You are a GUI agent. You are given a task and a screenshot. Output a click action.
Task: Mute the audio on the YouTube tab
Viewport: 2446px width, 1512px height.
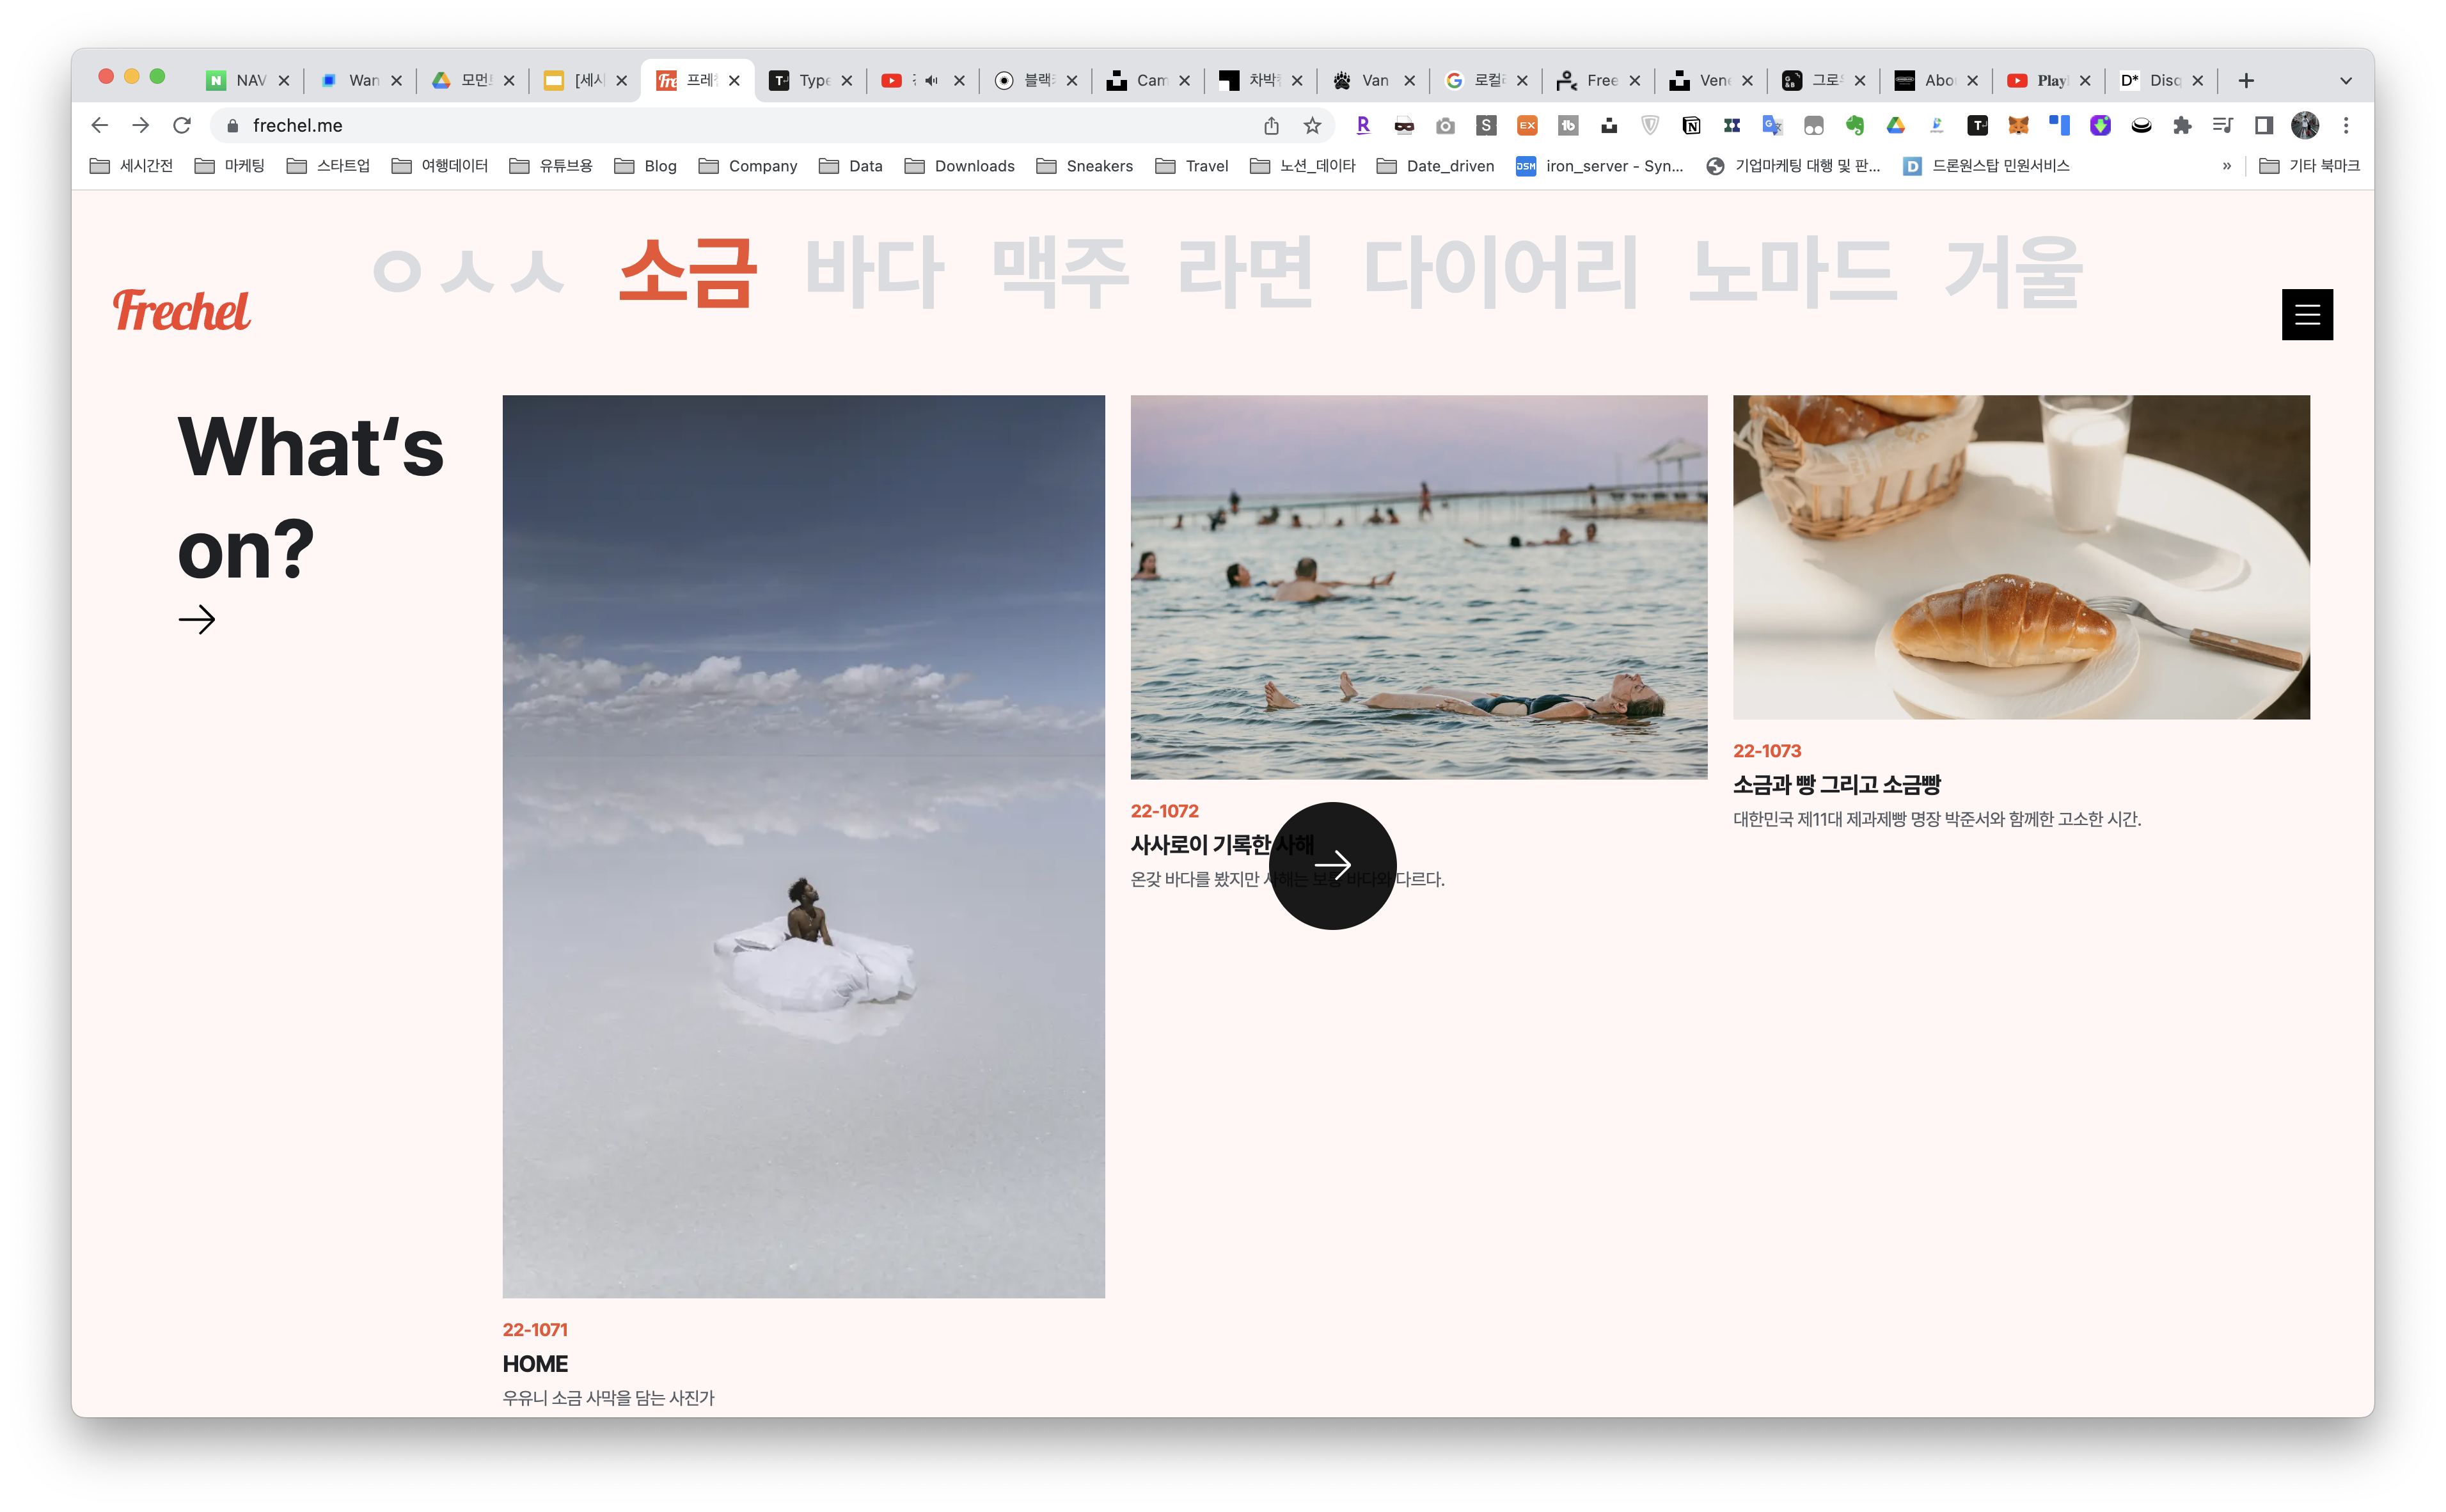click(x=931, y=80)
